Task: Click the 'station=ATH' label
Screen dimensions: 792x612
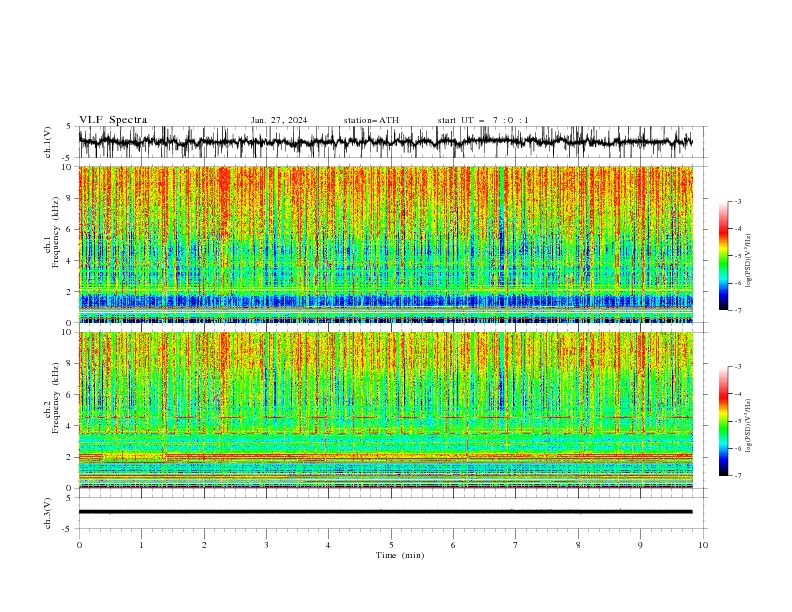Action: pyautogui.click(x=371, y=120)
